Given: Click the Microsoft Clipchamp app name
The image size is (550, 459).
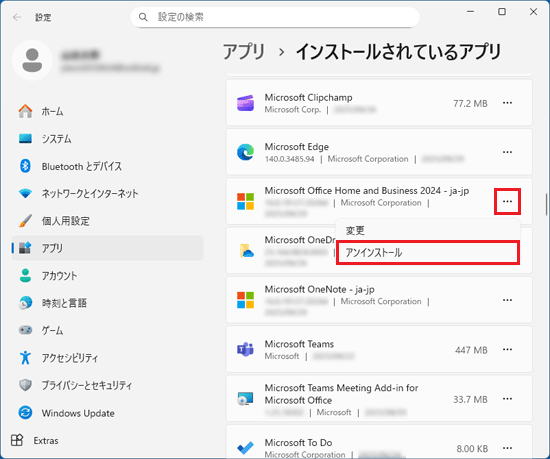Looking at the screenshot, I should (x=308, y=97).
